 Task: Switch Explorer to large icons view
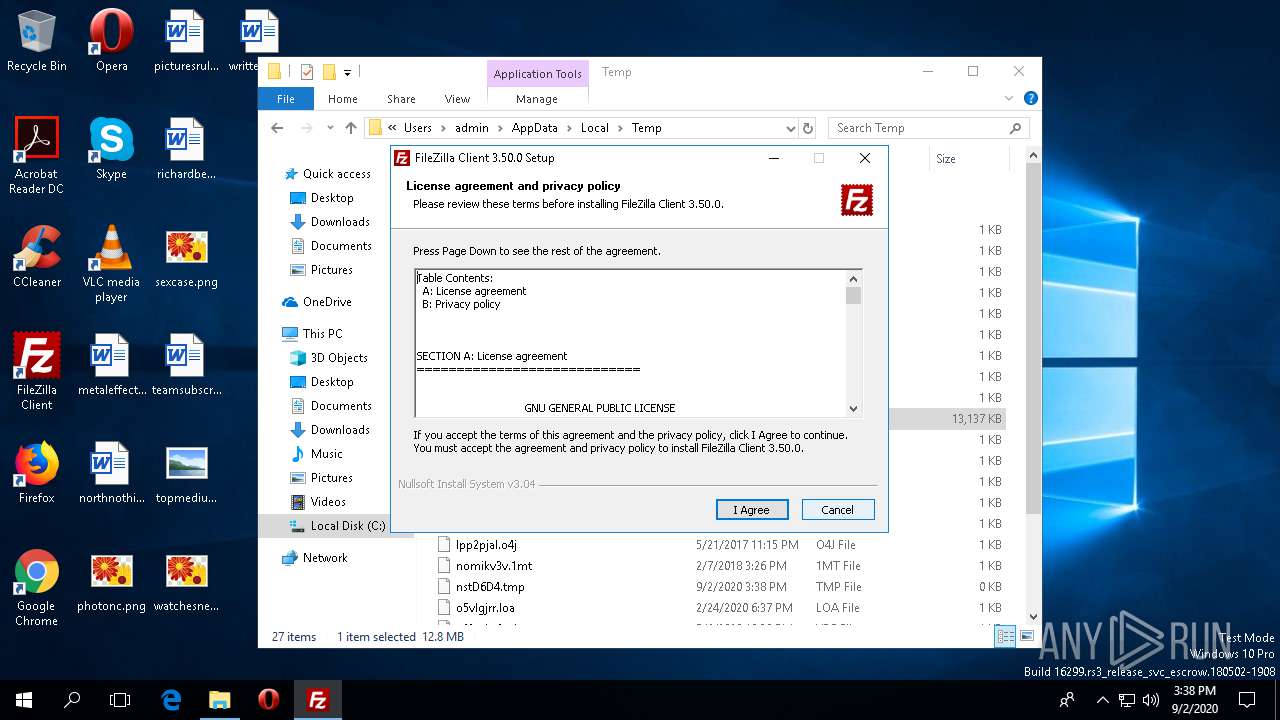[1026, 636]
